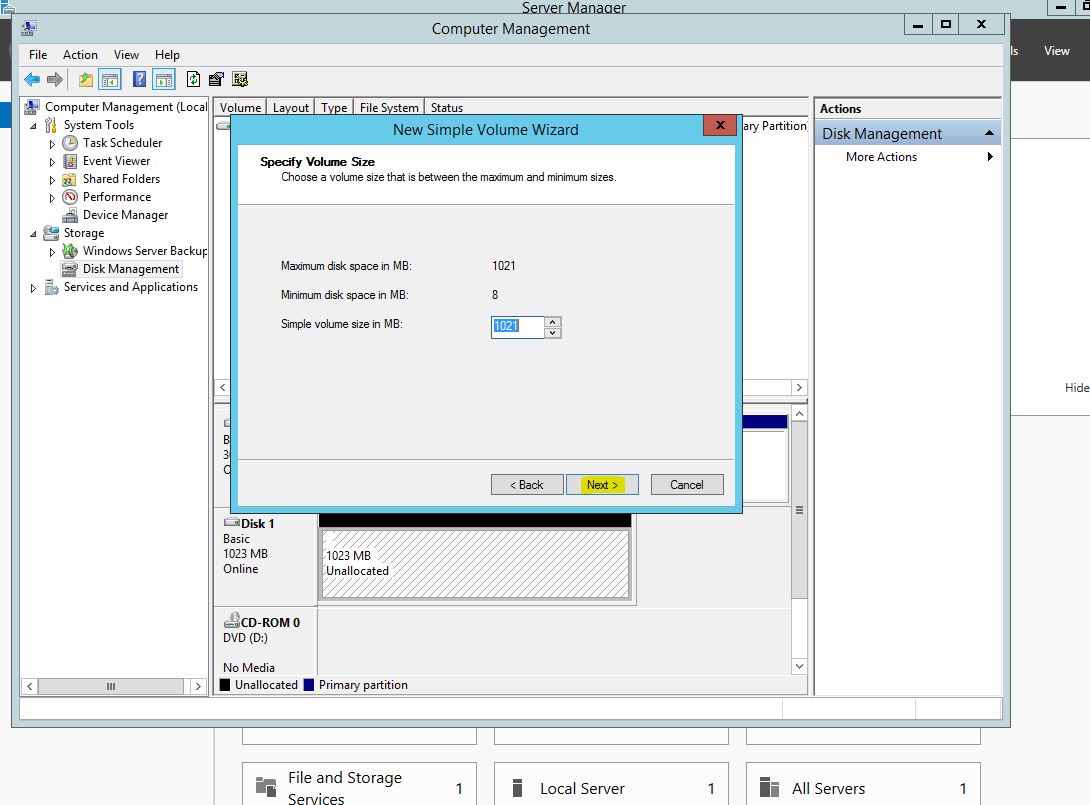Screen dimensions: 1090x805
Task: Increase volume size with up spinner
Action: pyautogui.click(x=554, y=321)
